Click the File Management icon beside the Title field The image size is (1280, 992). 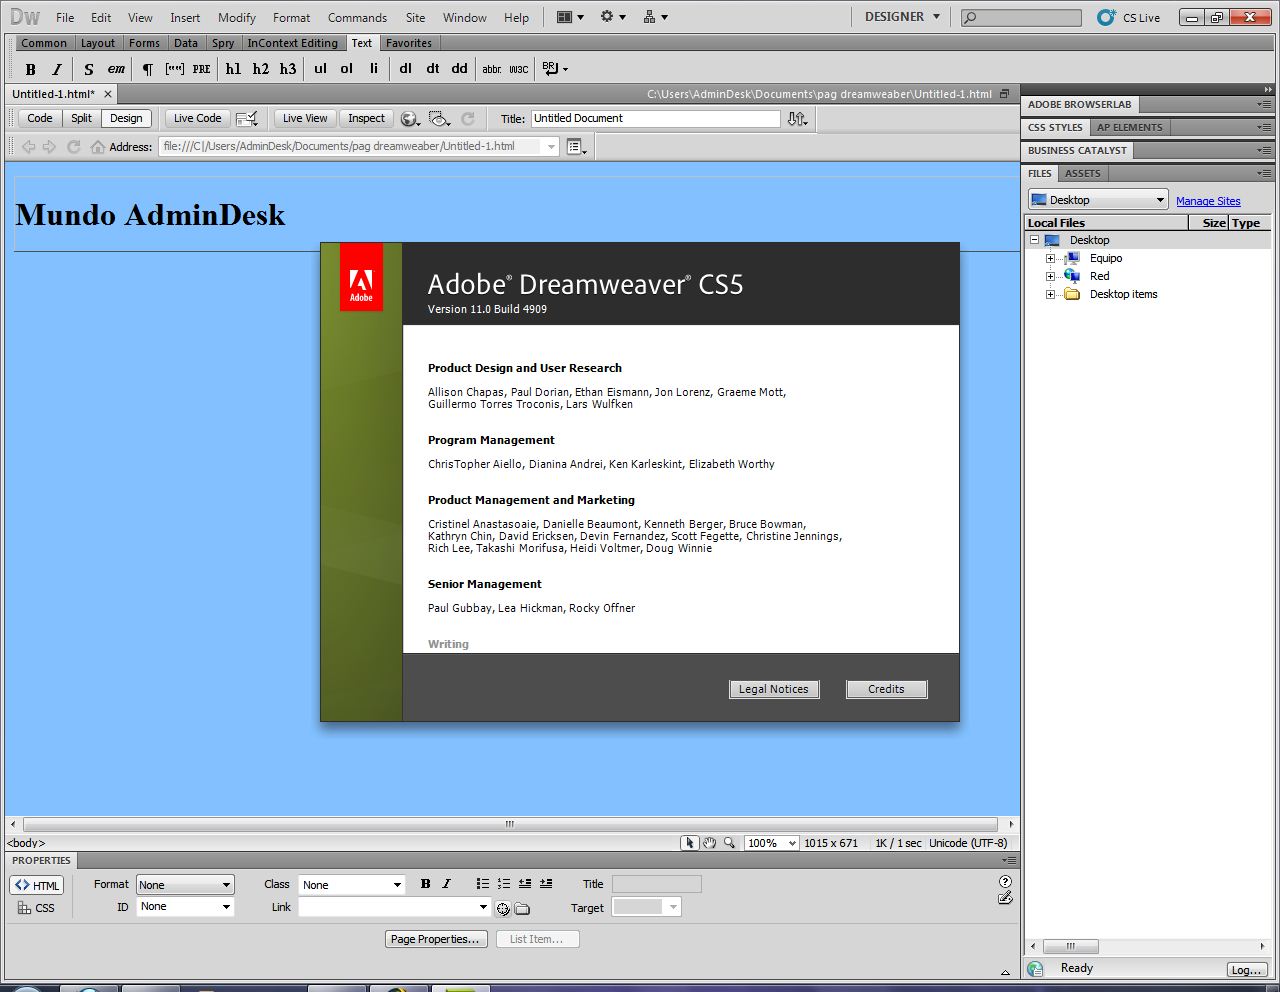tap(797, 119)
